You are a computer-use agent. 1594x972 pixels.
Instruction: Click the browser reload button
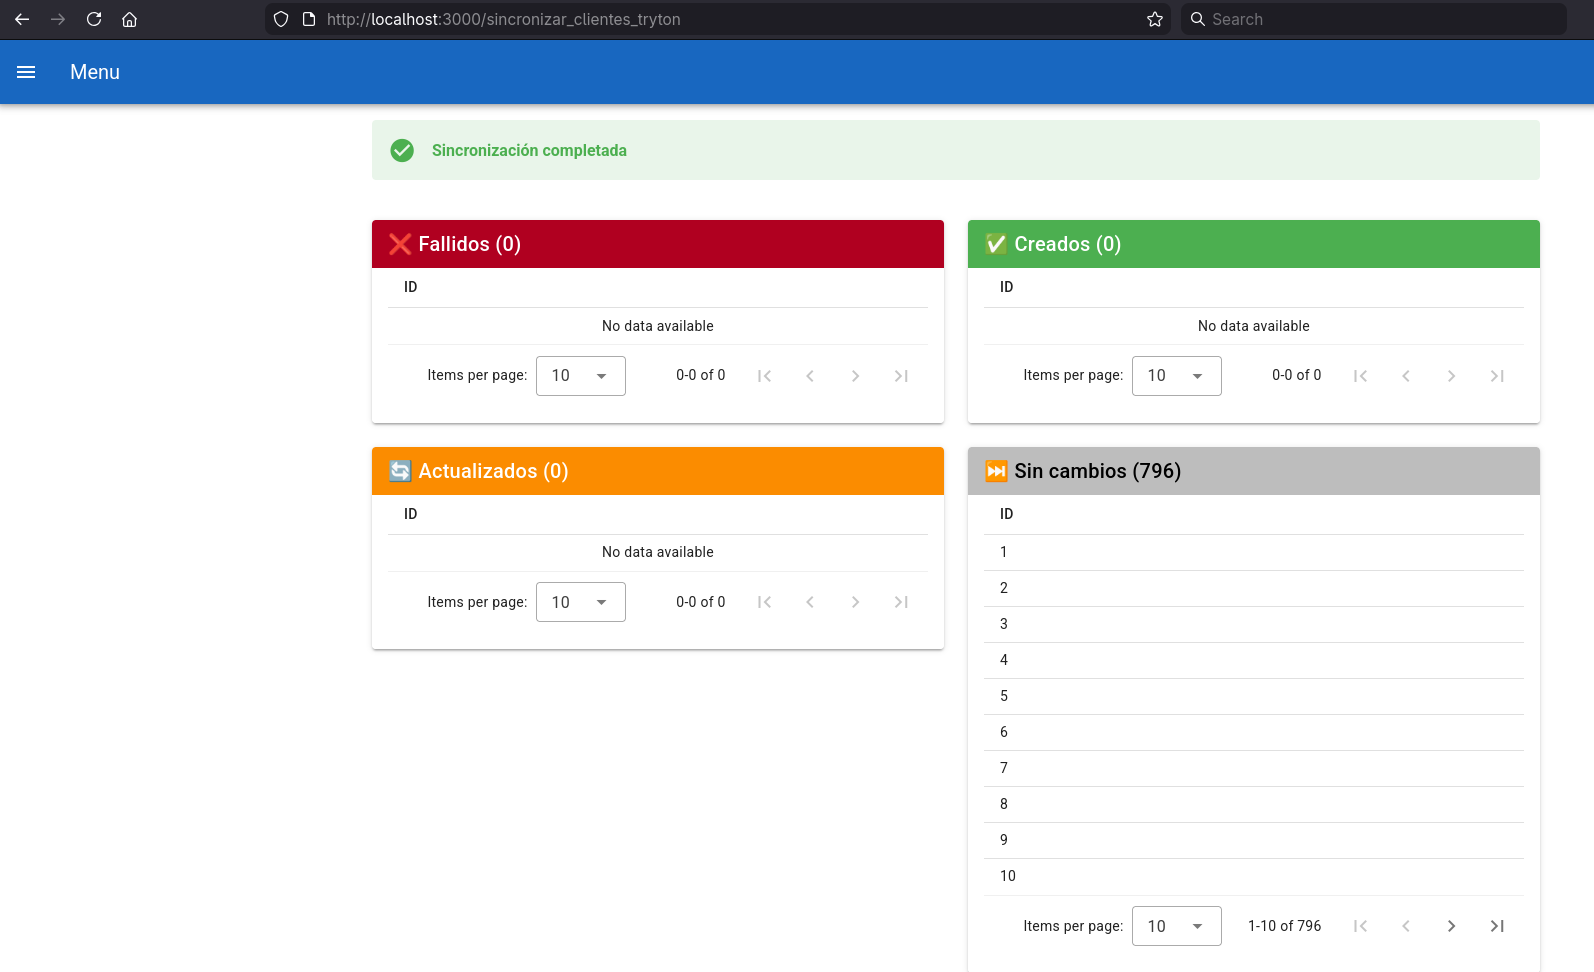click(94, 19)
